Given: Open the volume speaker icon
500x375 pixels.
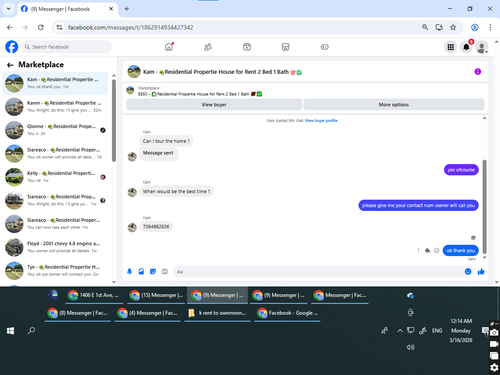Looking at the screenshot, I should coord(411,347).
